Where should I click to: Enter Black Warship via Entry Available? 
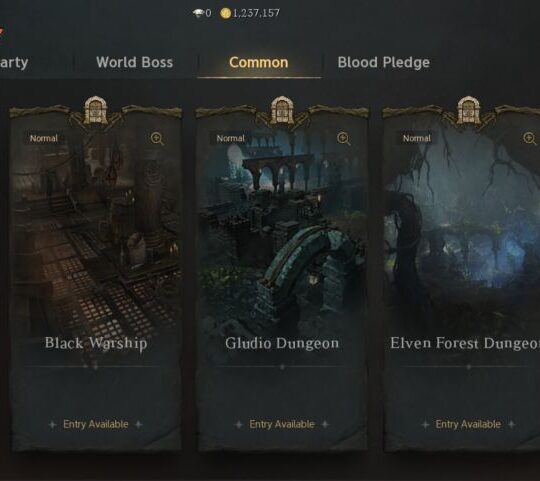pos(96,424)
